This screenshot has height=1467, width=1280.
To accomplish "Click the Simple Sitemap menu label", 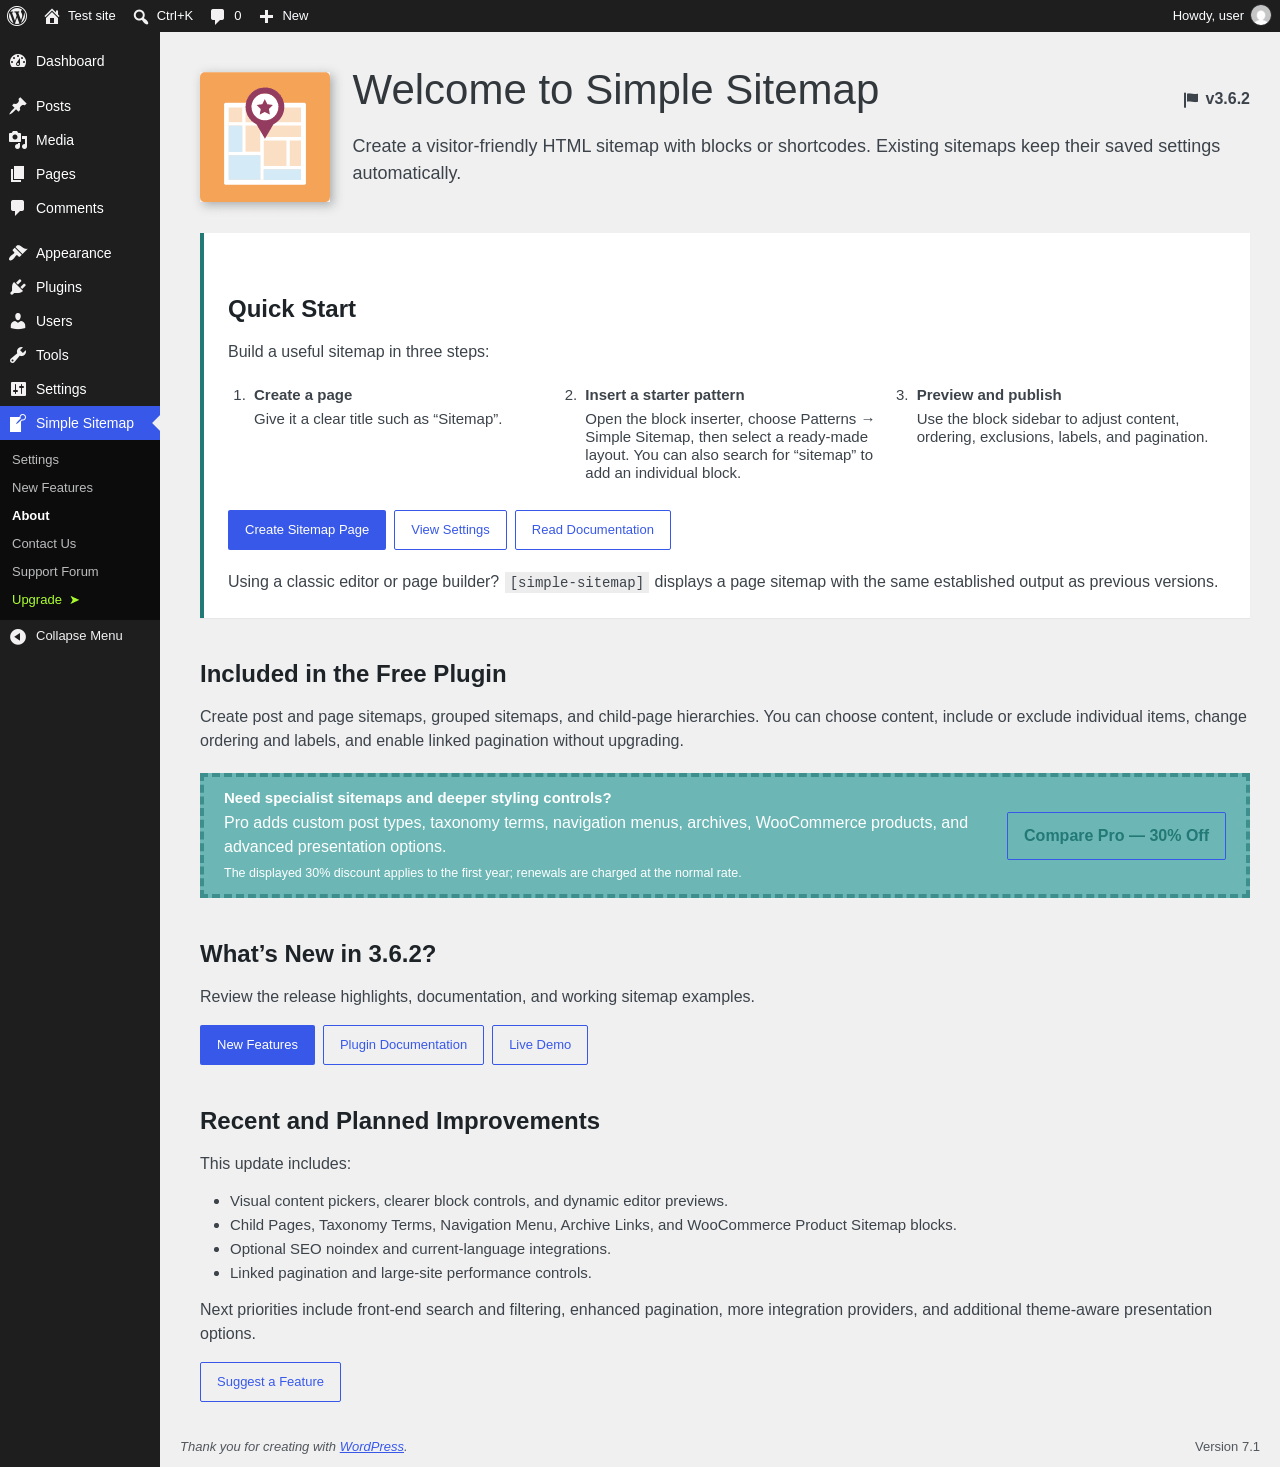I will click(x=85, y=423).
